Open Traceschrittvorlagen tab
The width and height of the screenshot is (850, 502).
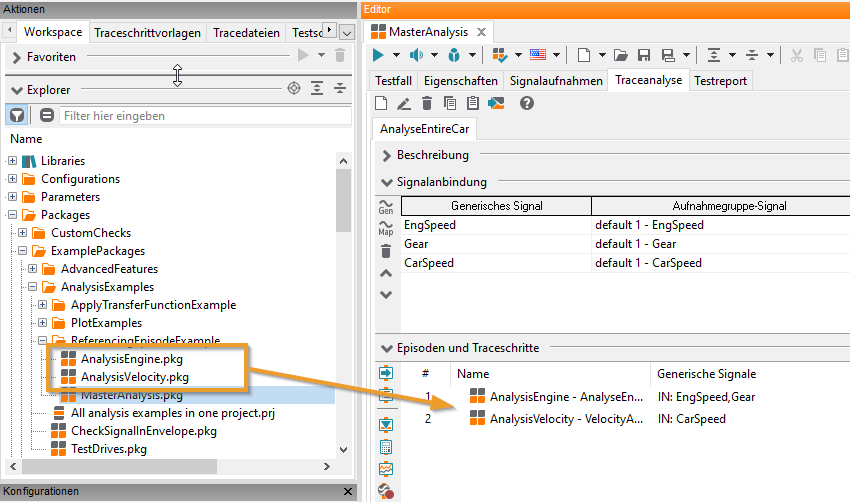point(147,33)
